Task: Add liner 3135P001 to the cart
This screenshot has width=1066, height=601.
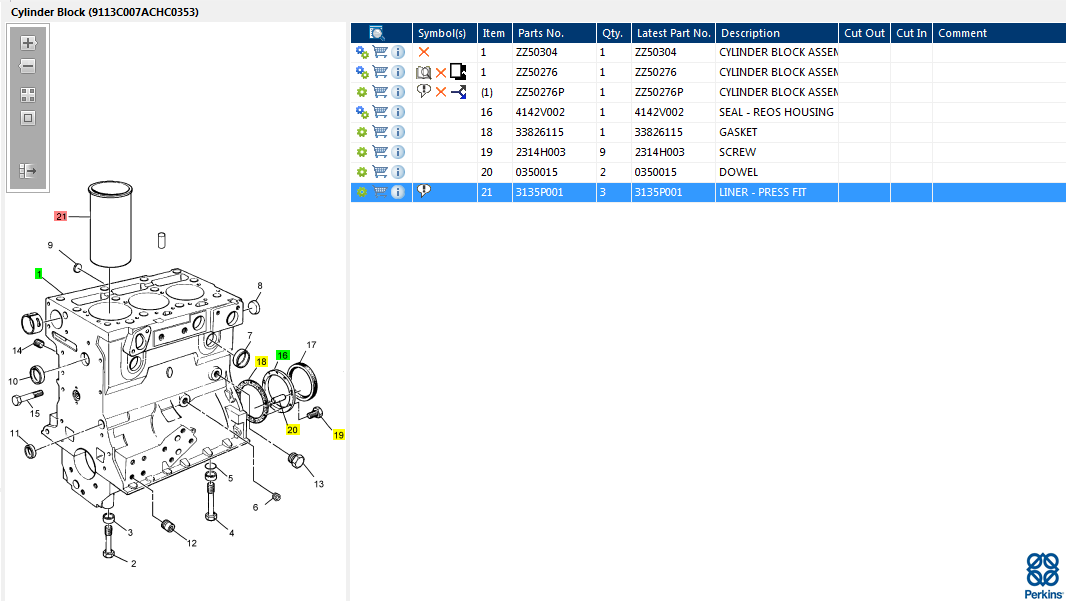Action: [x=380, y=192]
